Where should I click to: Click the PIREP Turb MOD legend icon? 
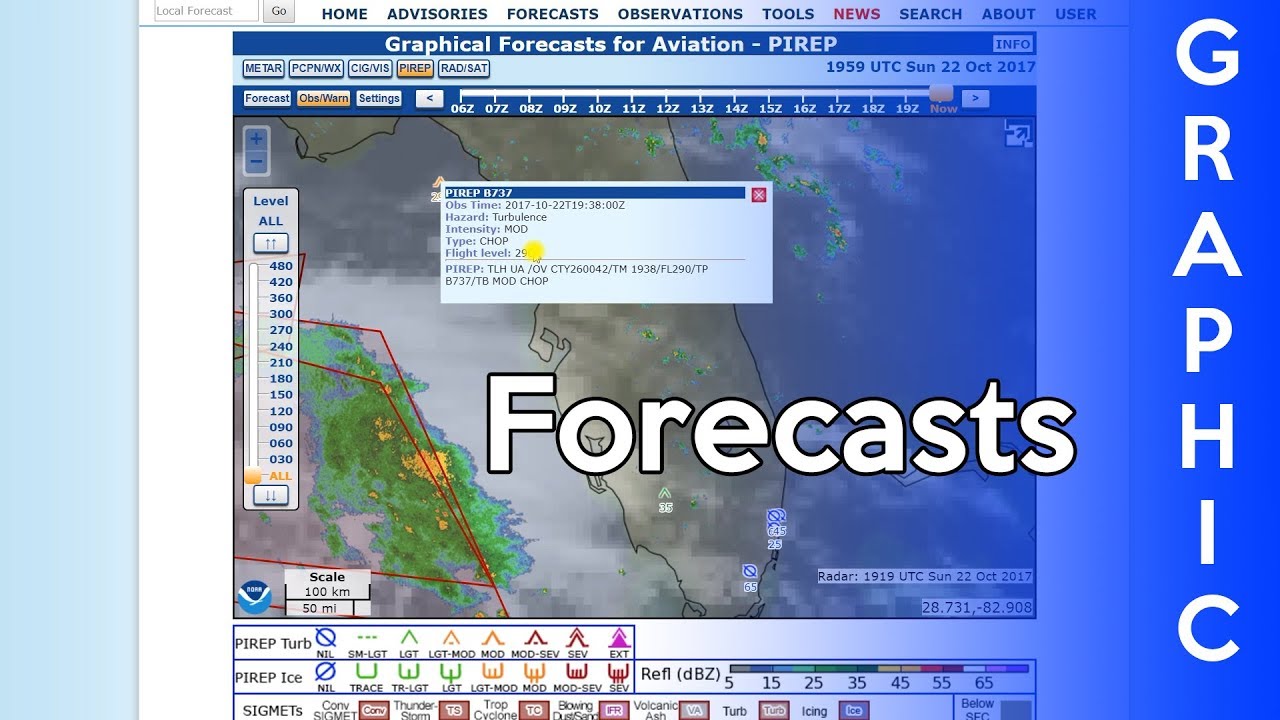493,637
